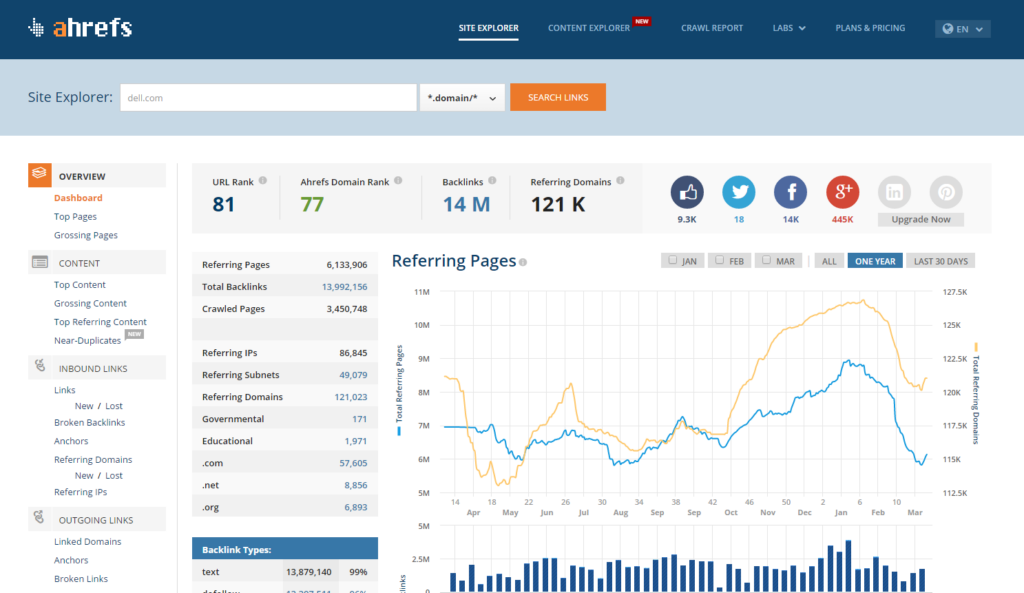
Task: Toggle the JAN checkbox
Action: (673, 261)
